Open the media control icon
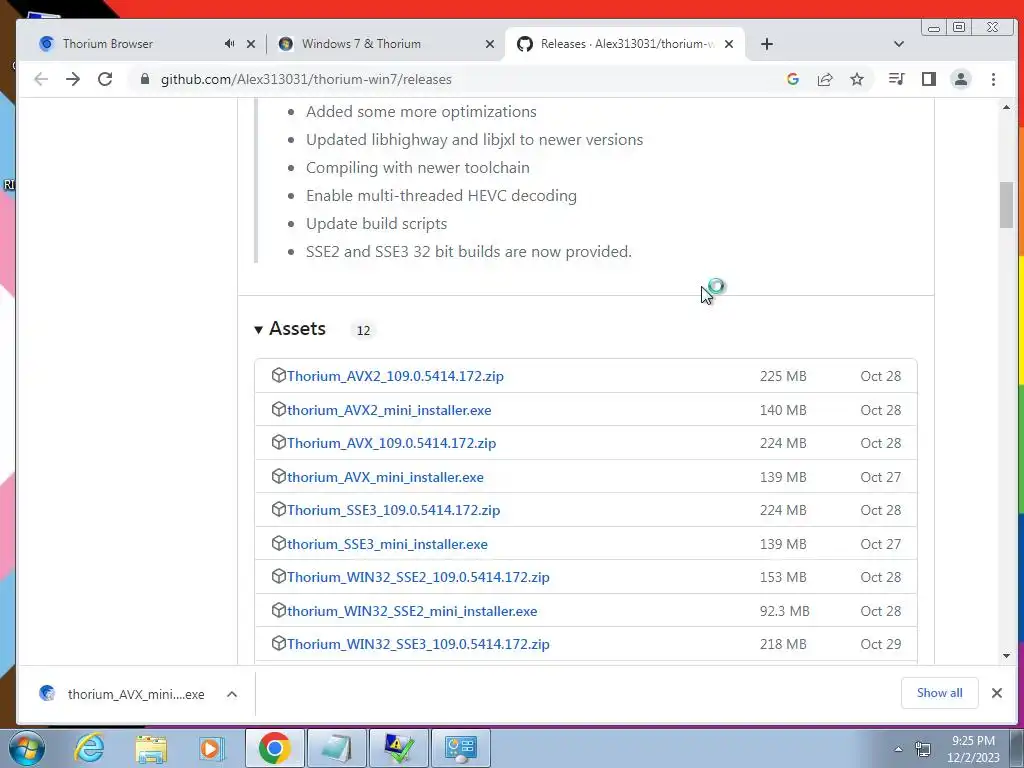 [x=897, y=79]
